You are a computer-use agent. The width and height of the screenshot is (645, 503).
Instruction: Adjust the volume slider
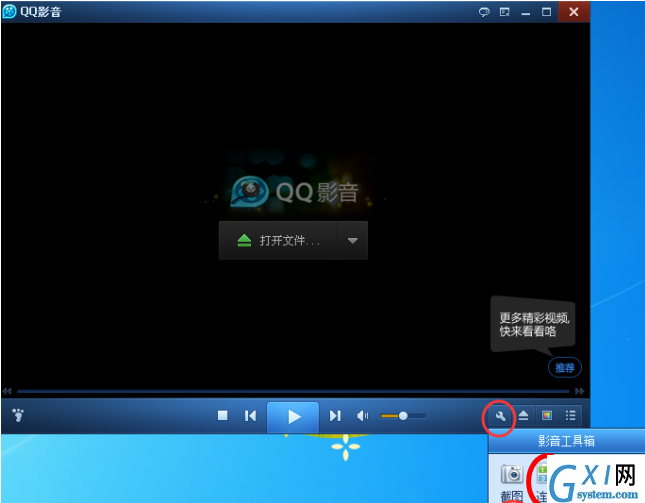(x=403, y=416)
